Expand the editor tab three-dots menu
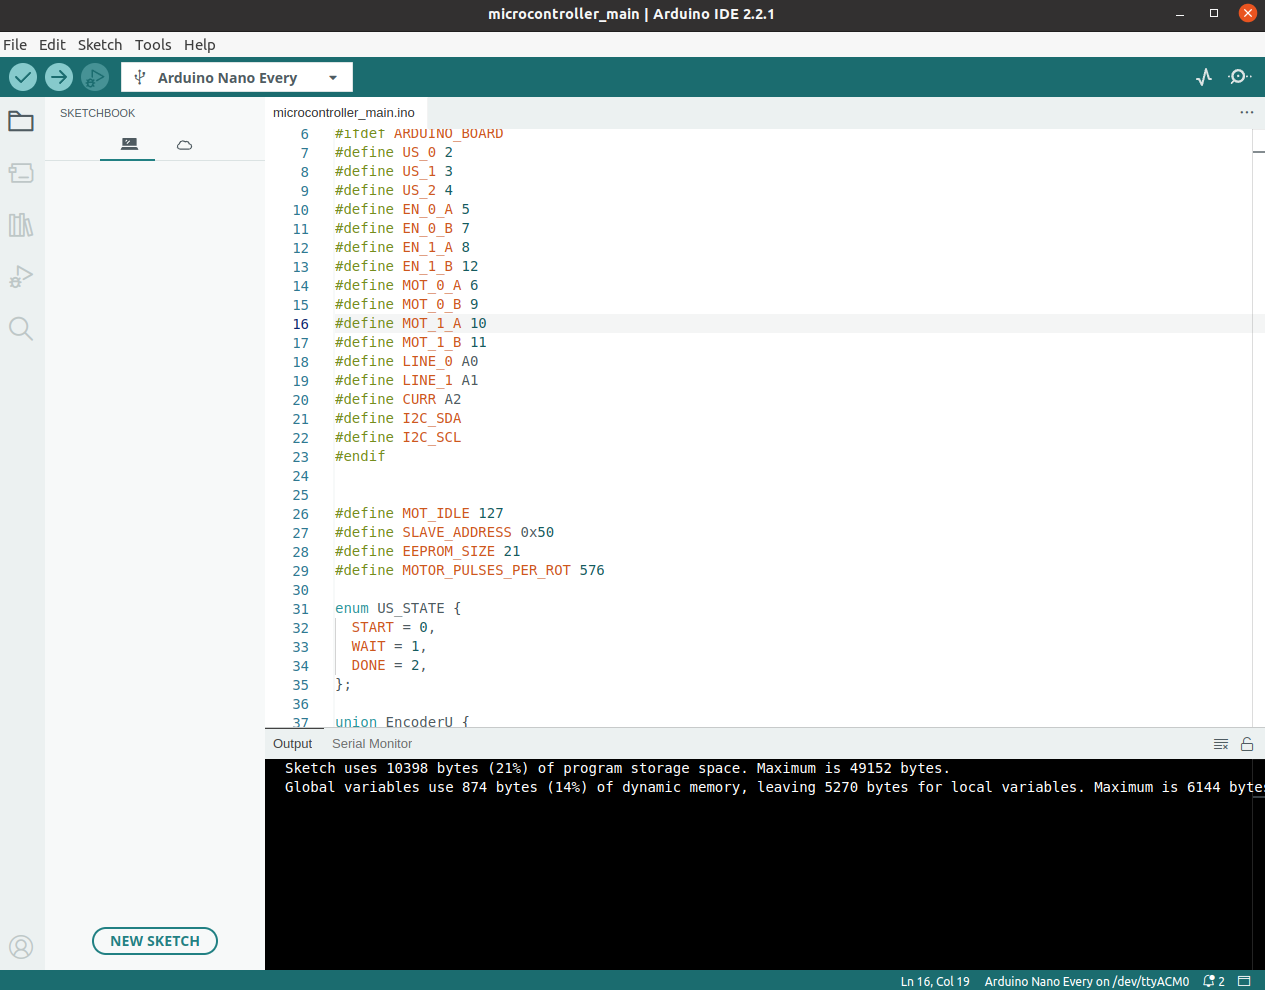The image size is (1265, 990). (1246, 112)
